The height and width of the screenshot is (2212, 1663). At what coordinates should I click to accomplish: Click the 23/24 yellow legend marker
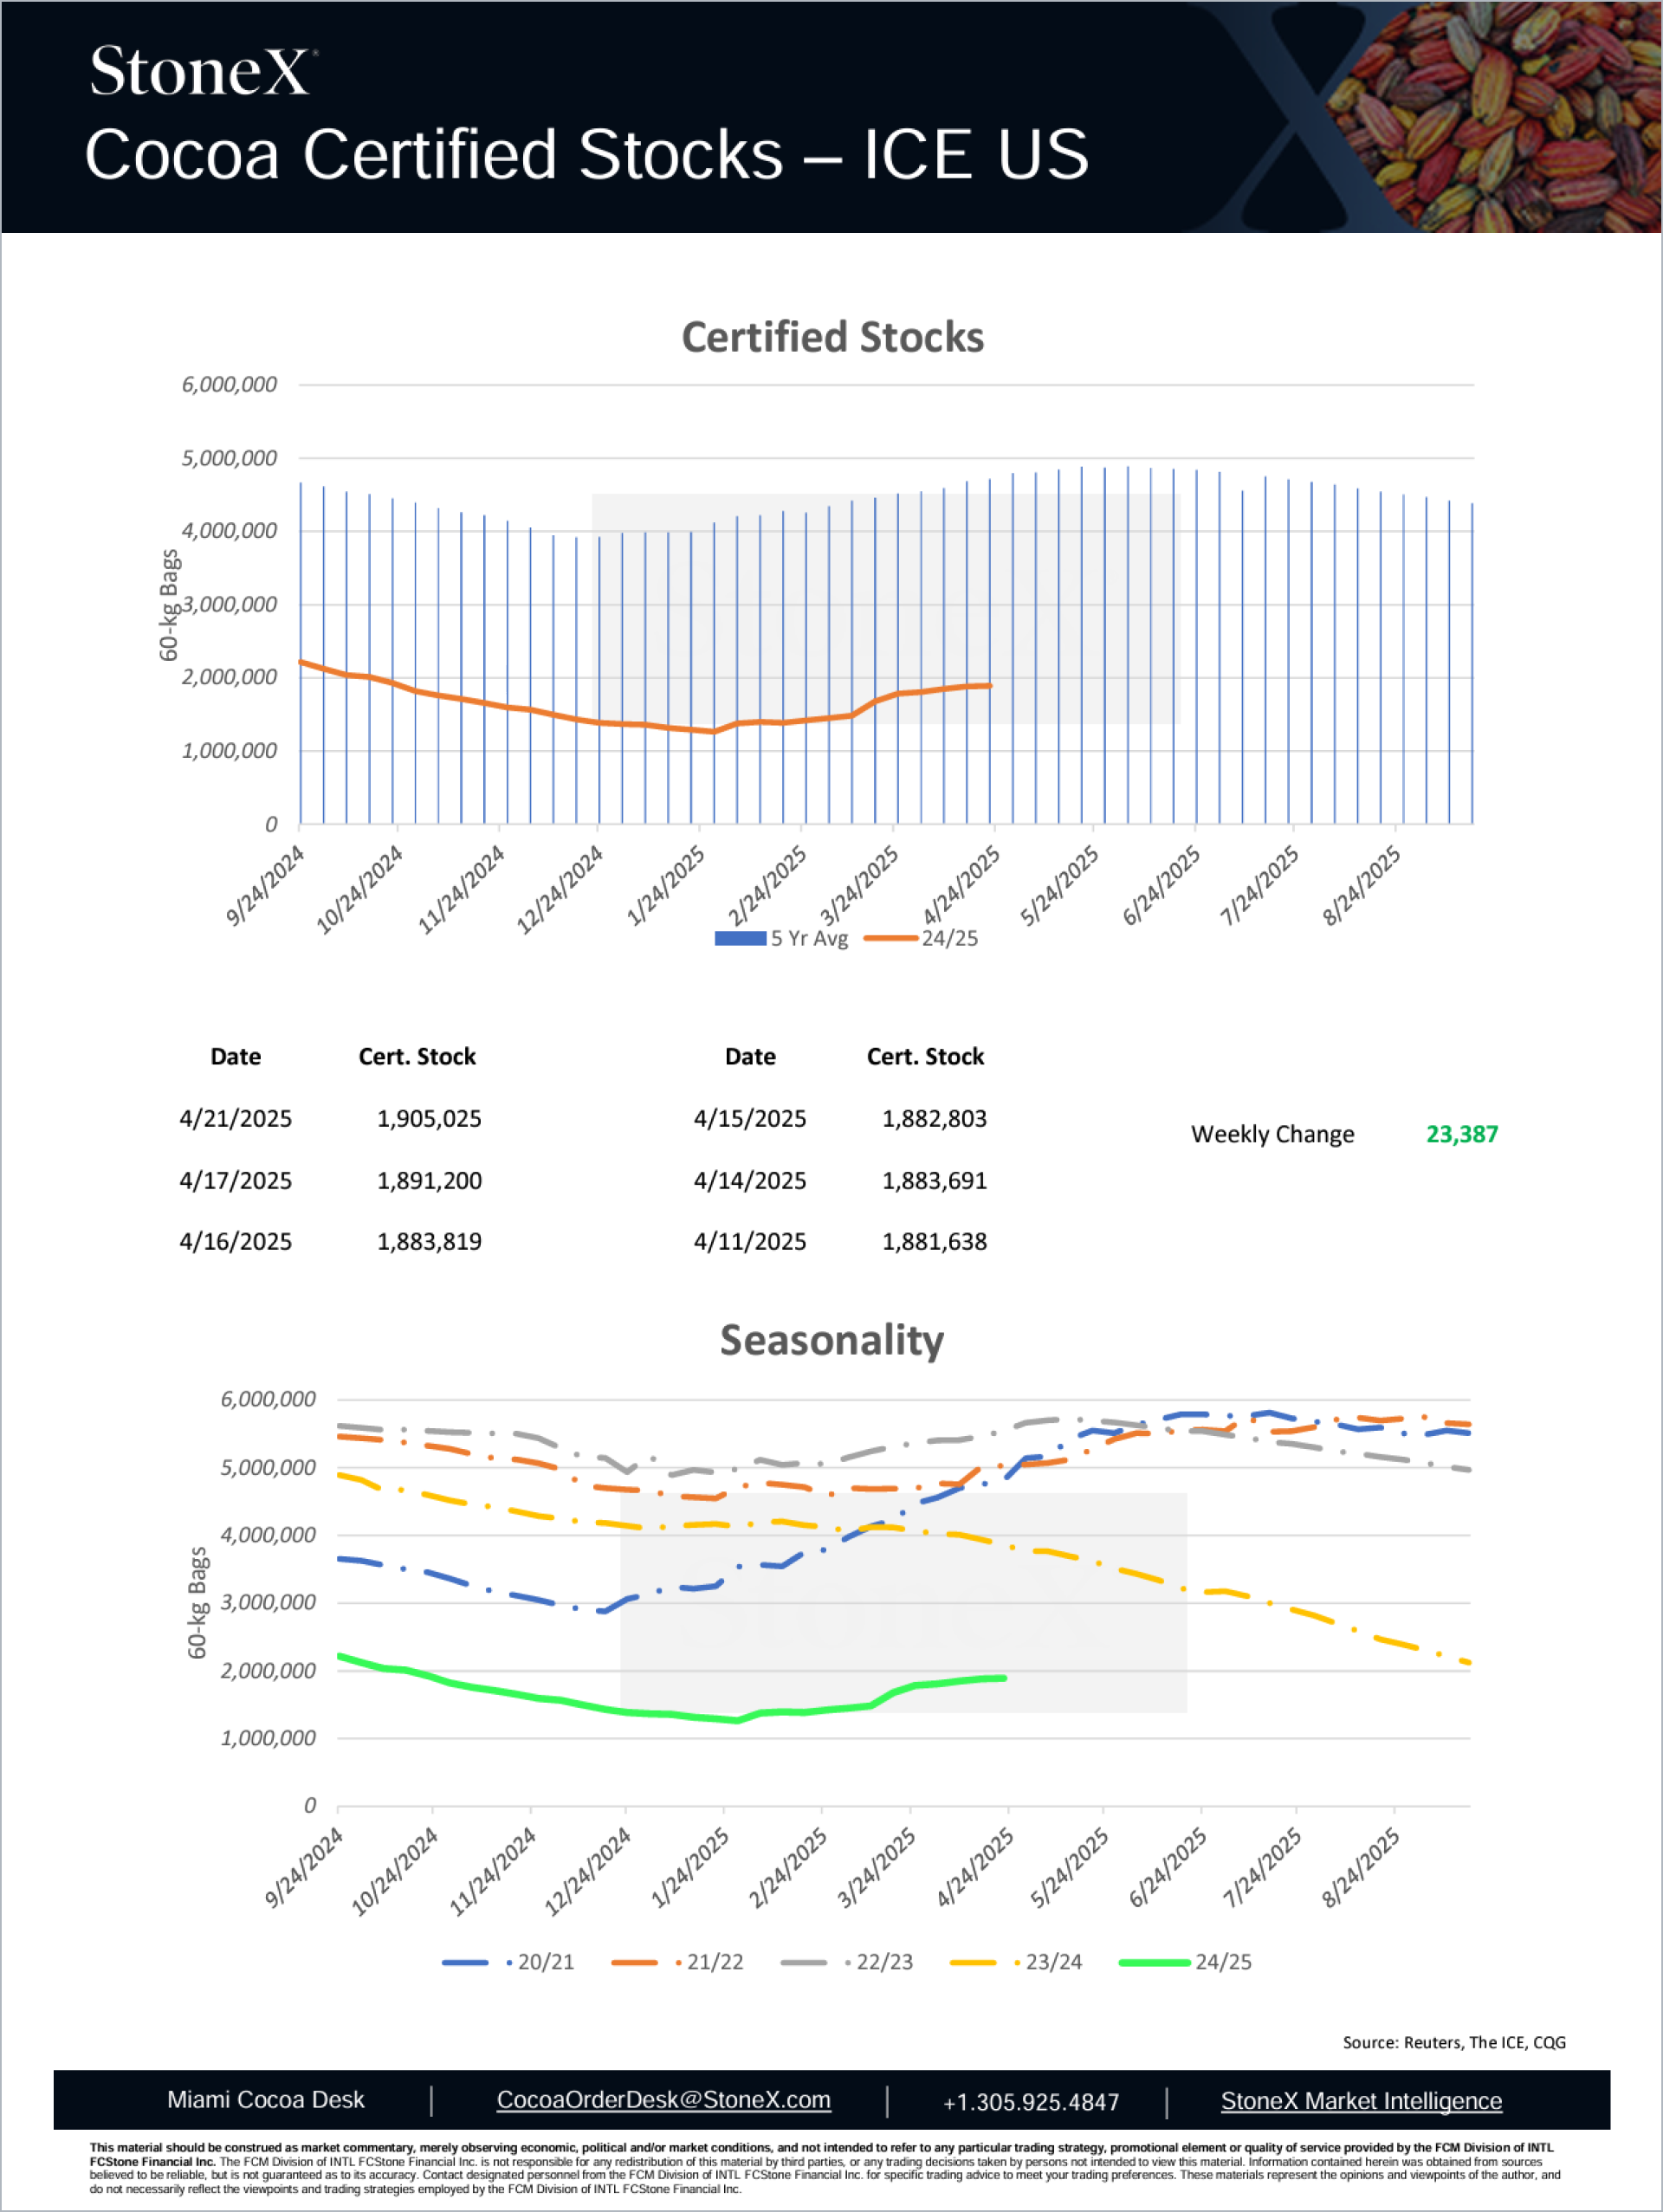(x=973, y=1962)
